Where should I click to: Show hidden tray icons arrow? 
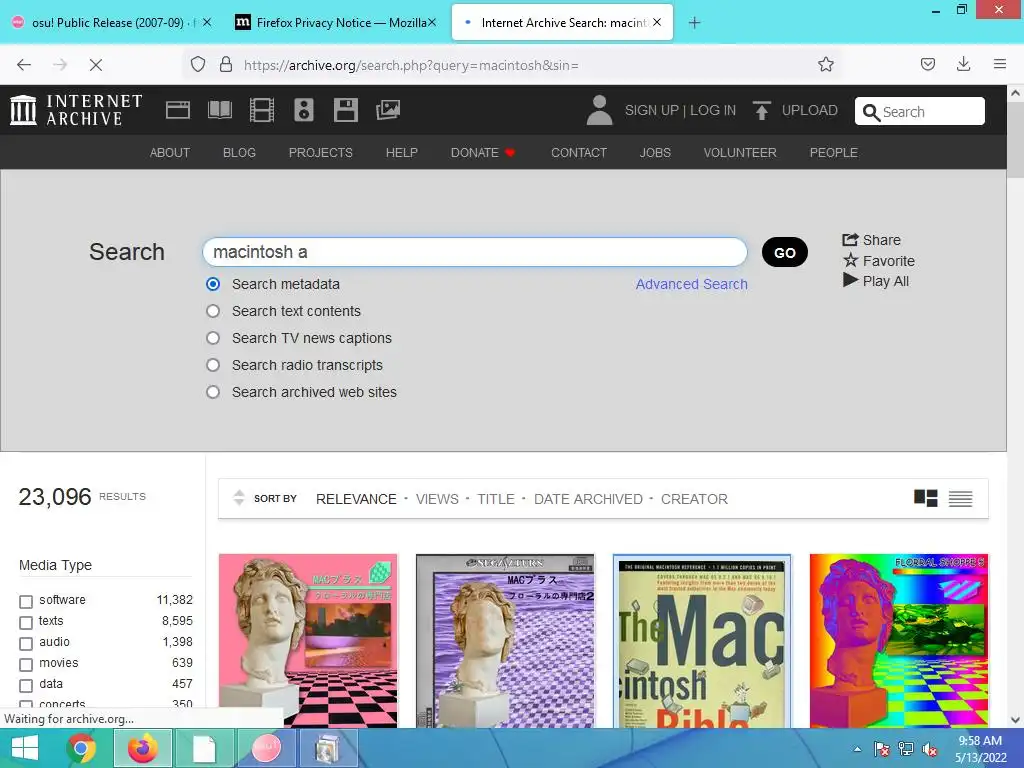point(857,749)
